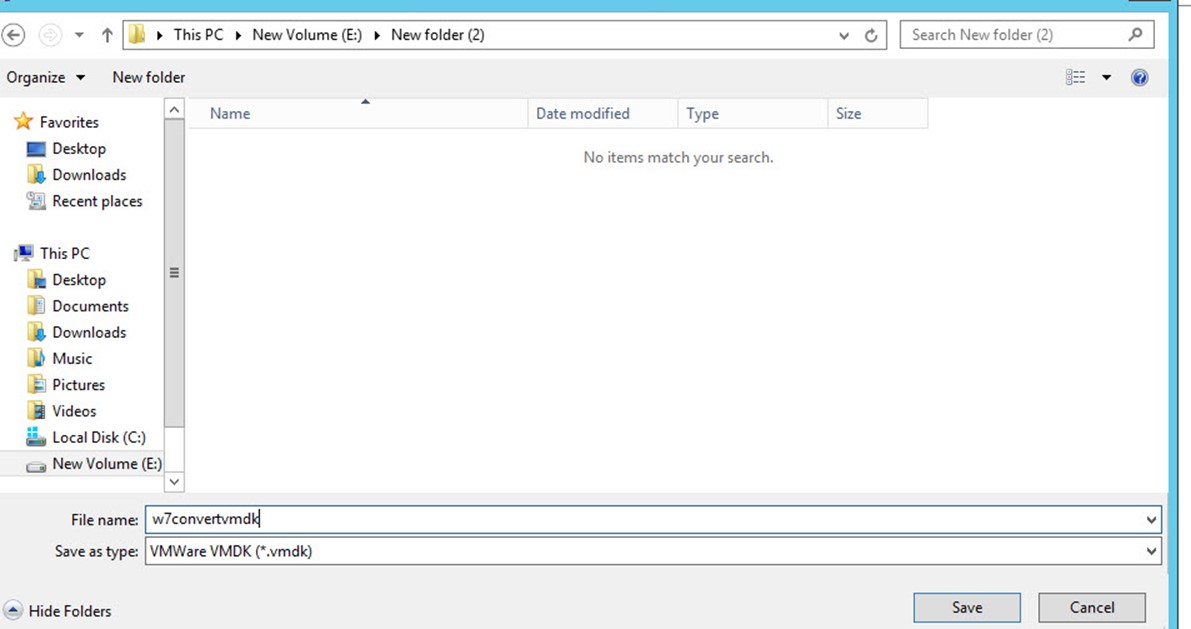Click the navigation pane scroll down arrow
Viewport: 1191px width, 629px height.
(x=174, y=482)
